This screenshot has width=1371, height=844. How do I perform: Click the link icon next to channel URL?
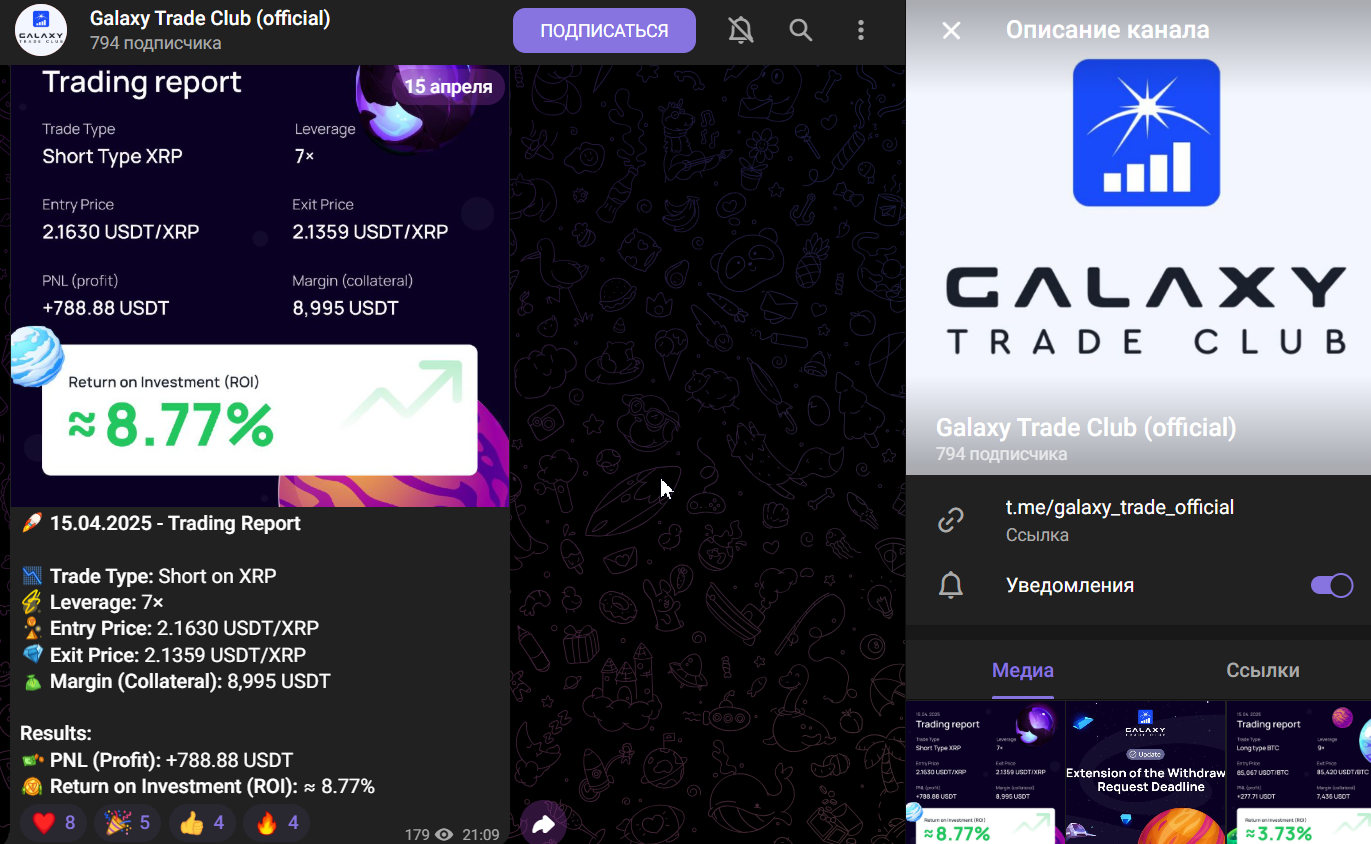(x=950, y=520)
